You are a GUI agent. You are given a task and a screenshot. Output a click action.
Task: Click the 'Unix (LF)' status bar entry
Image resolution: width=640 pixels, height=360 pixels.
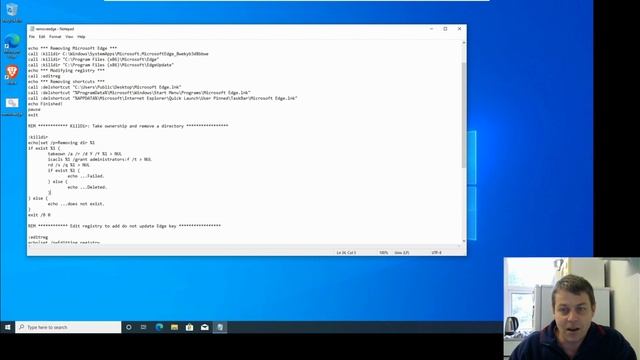coord(402,253)
